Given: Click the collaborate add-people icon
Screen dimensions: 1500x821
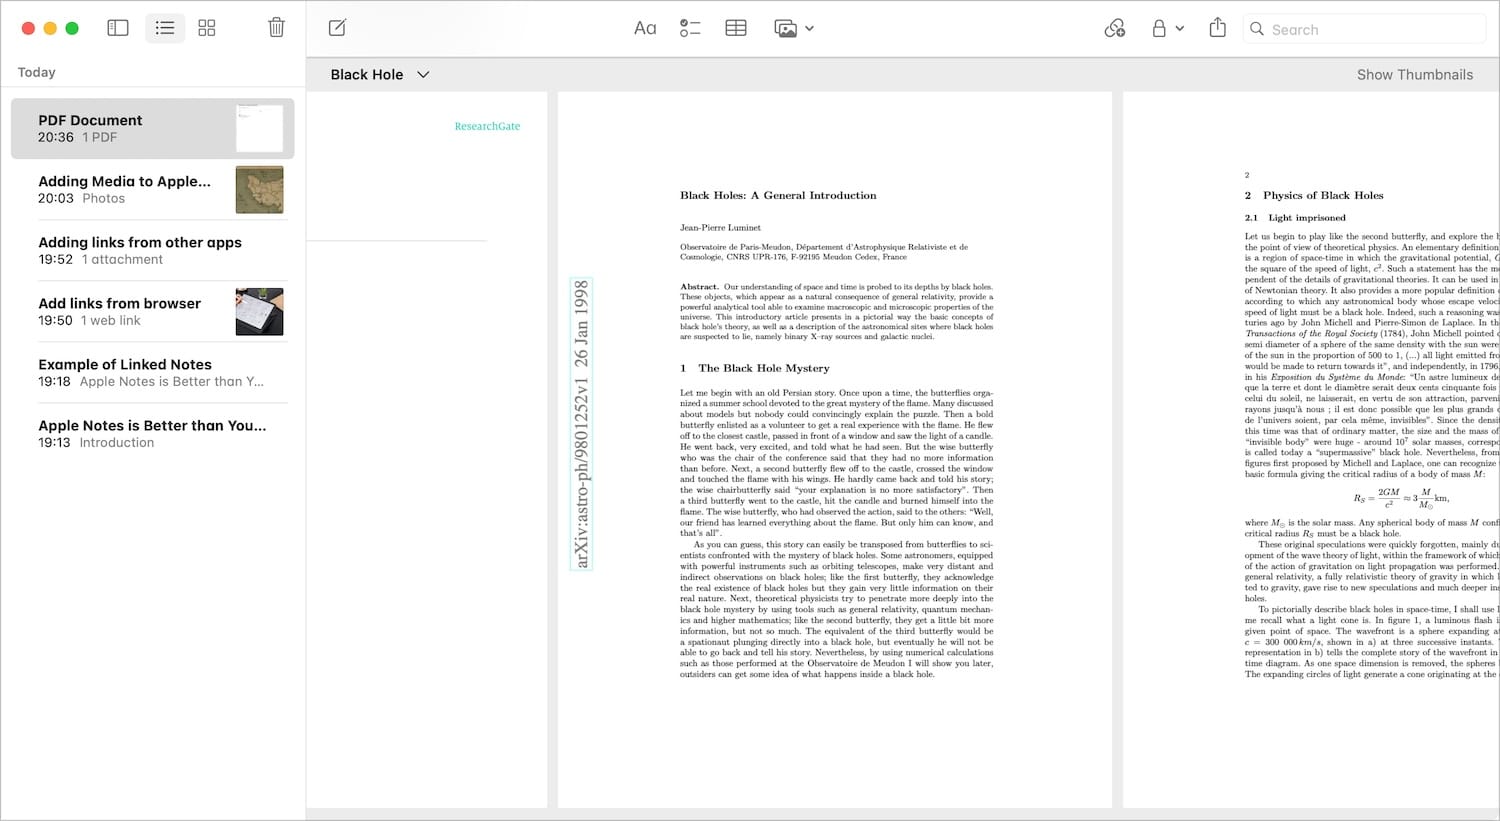Looking at the screenshot, I should pos(1114,28).
